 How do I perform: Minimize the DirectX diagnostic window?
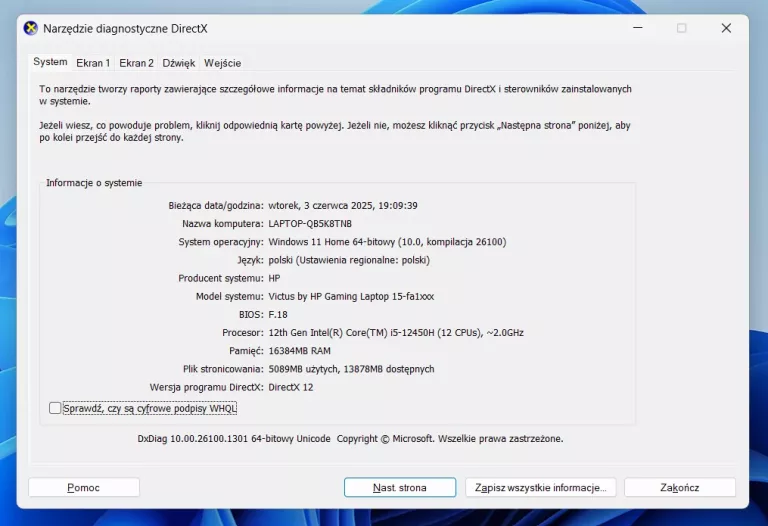click(638, 28)
